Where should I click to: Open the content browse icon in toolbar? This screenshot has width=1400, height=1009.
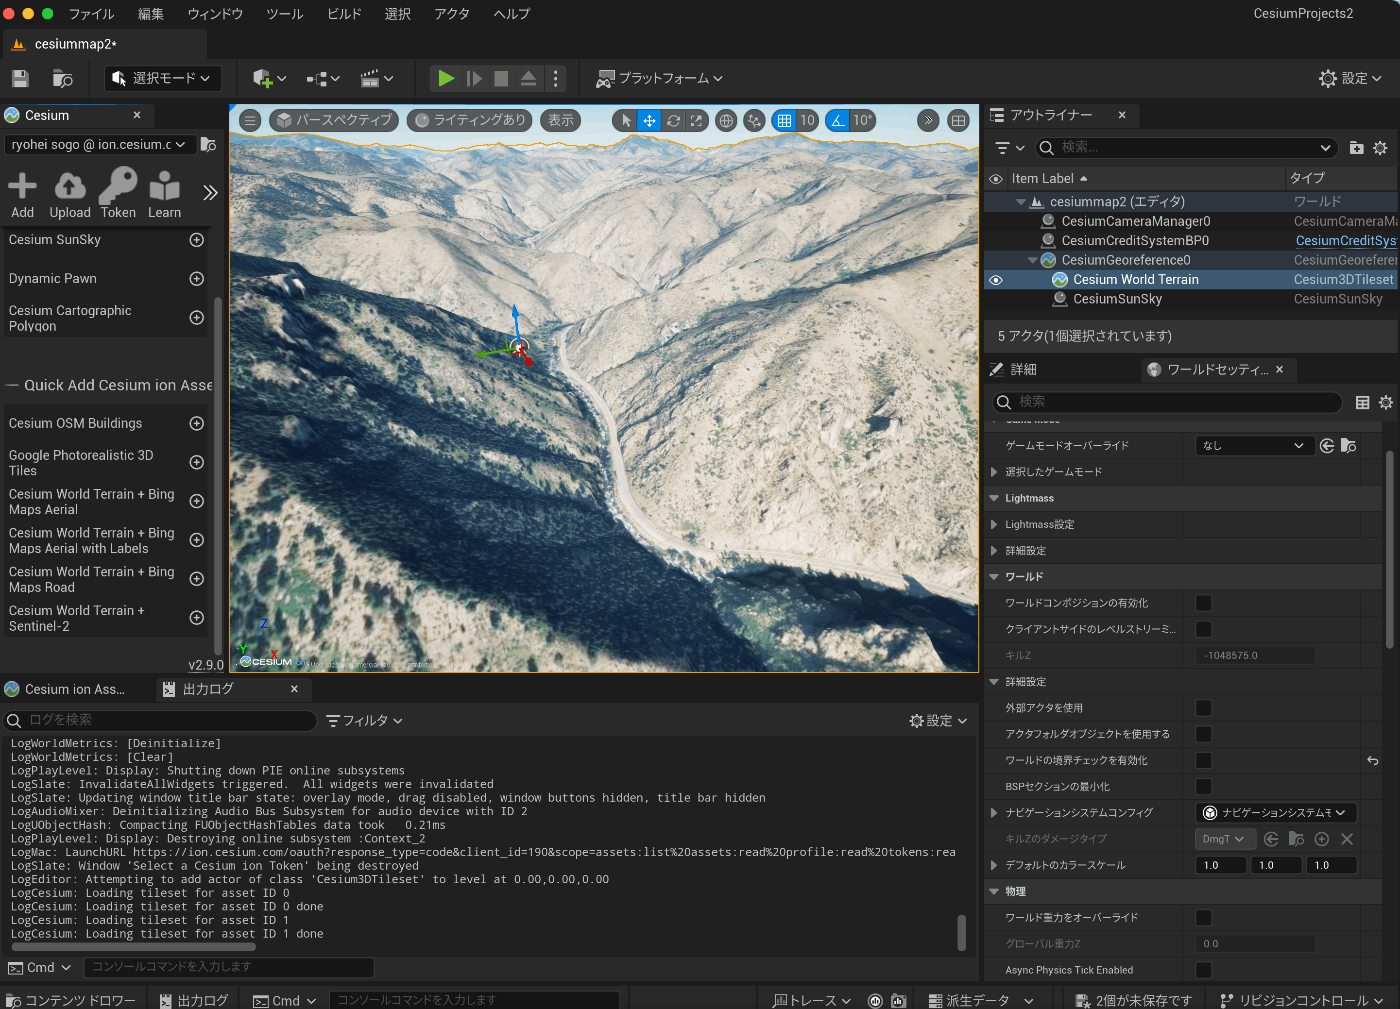coord(63,78)
